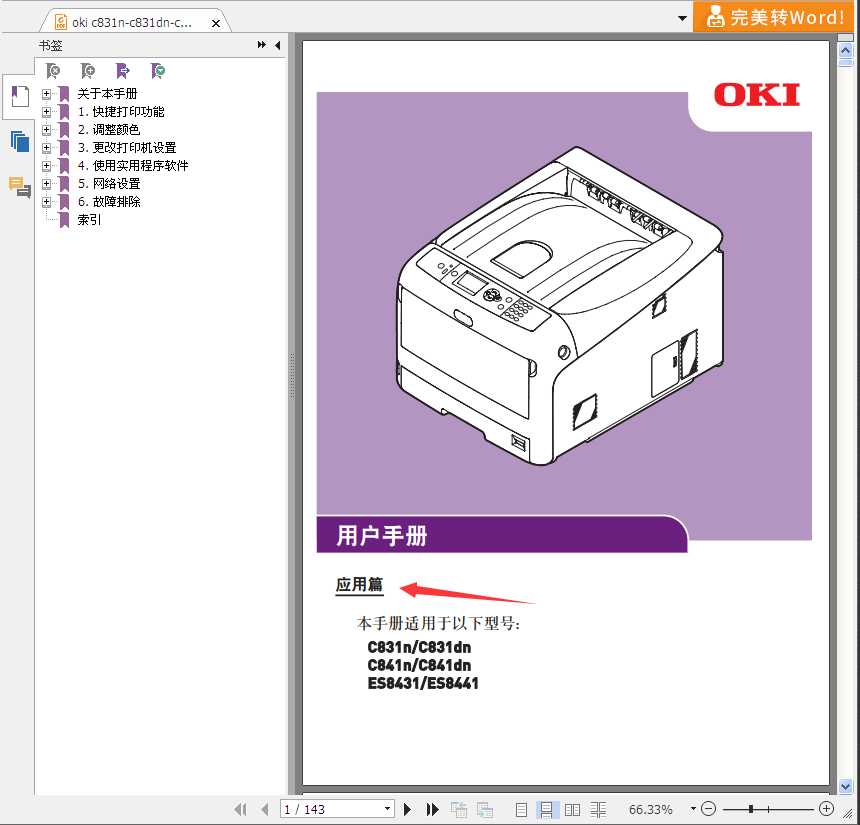Click the next view icon
The image size is (860, 825).
point(484,809)
